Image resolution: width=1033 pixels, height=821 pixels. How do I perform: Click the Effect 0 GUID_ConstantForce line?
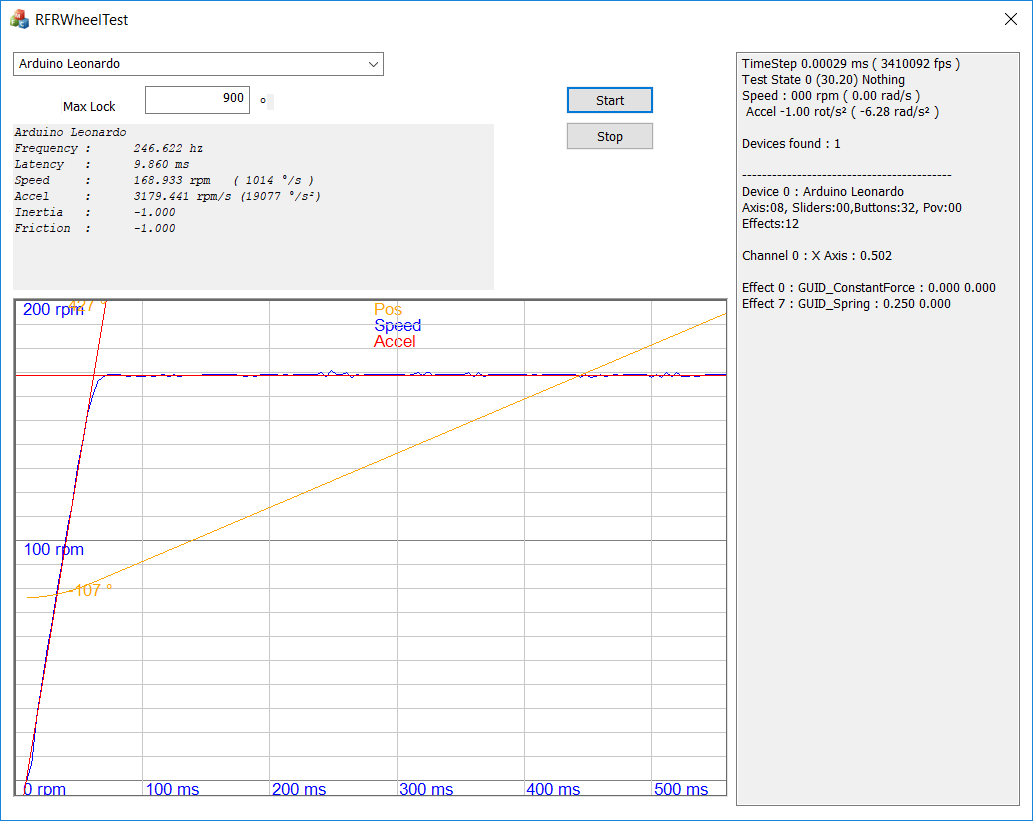(868, 288)
